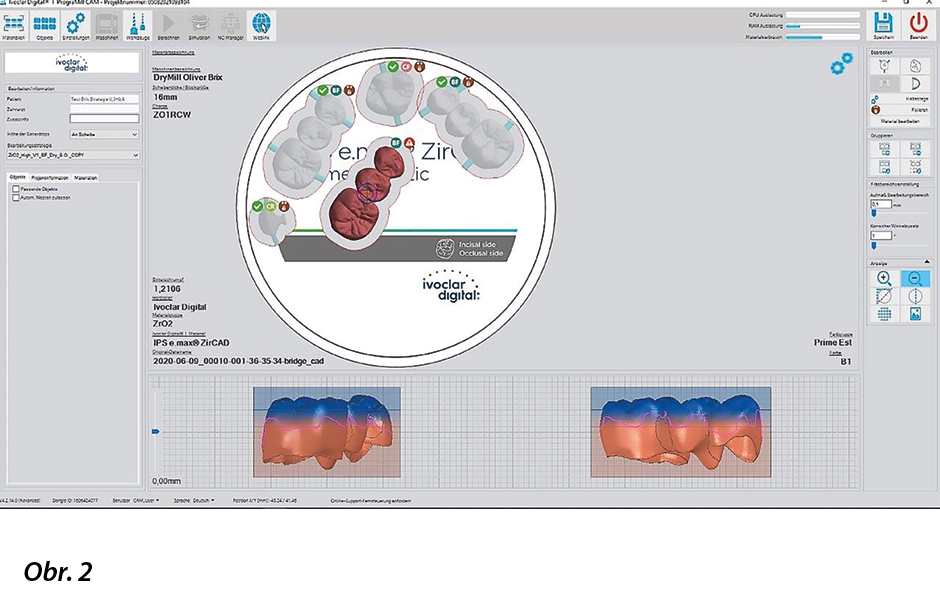Click the blue gears icon on canvas

841,64
